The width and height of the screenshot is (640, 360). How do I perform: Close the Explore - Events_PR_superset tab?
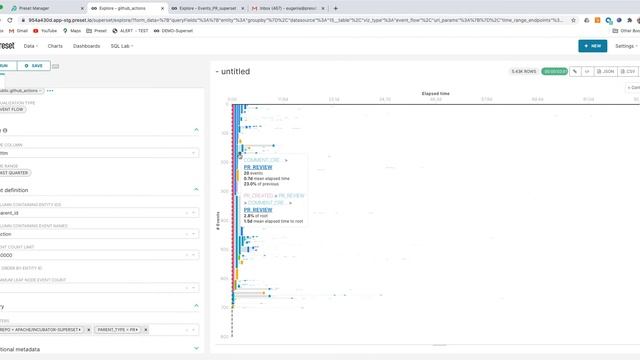243,8
